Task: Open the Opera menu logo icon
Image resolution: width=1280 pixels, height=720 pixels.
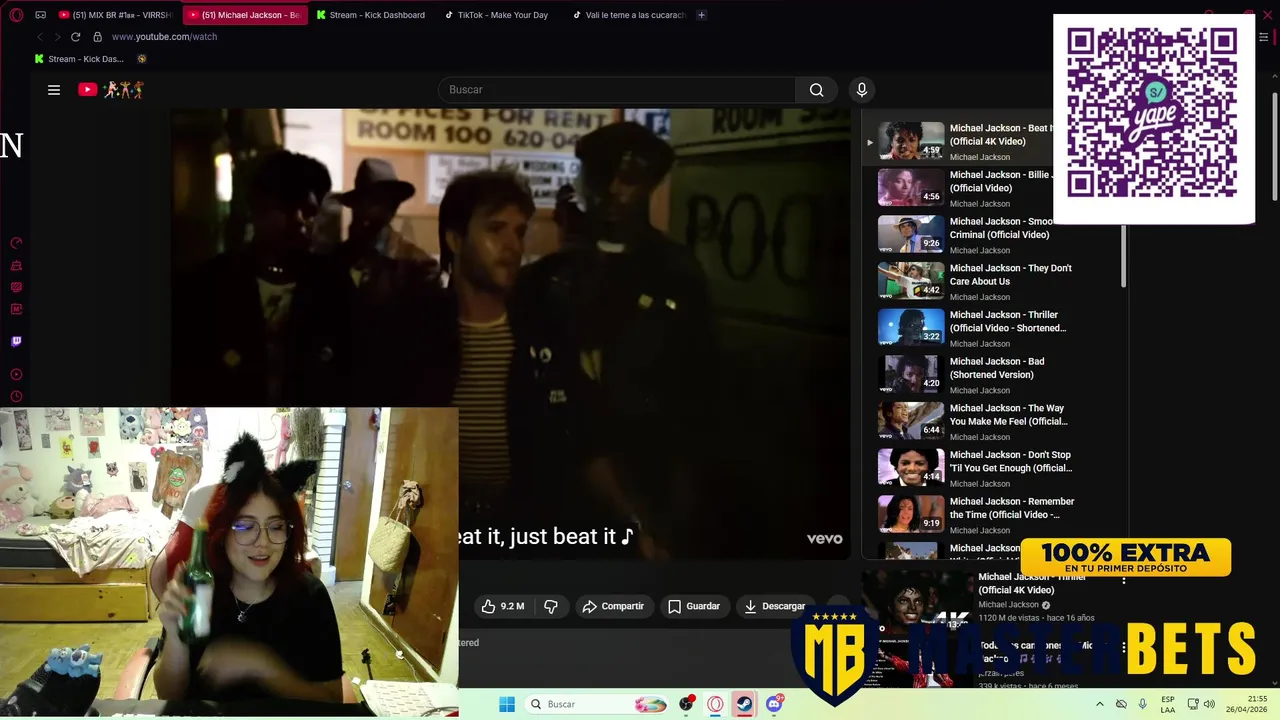Action: pyautogui.click(x=16, y=15)
